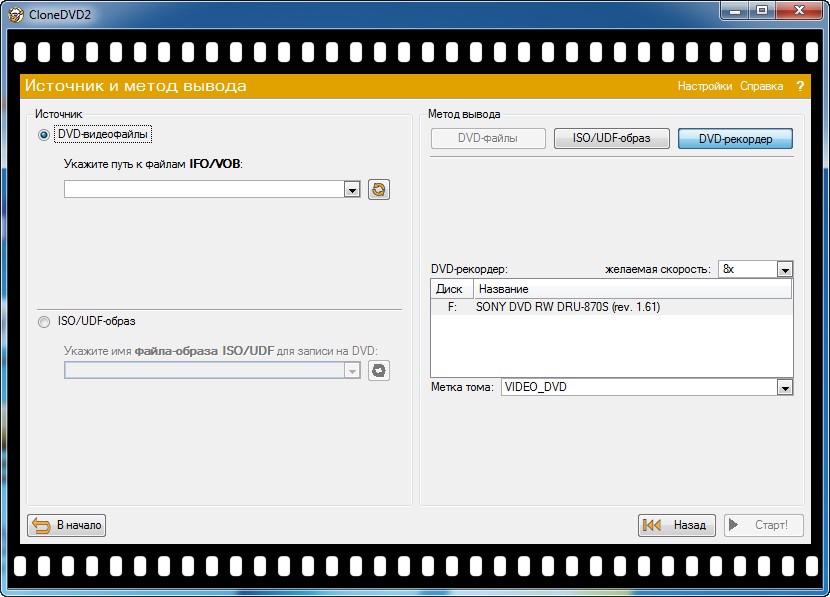The image size is (830, 597).
Task: Click the browse folder icon for IFO/VOB path
Action: 378,189
